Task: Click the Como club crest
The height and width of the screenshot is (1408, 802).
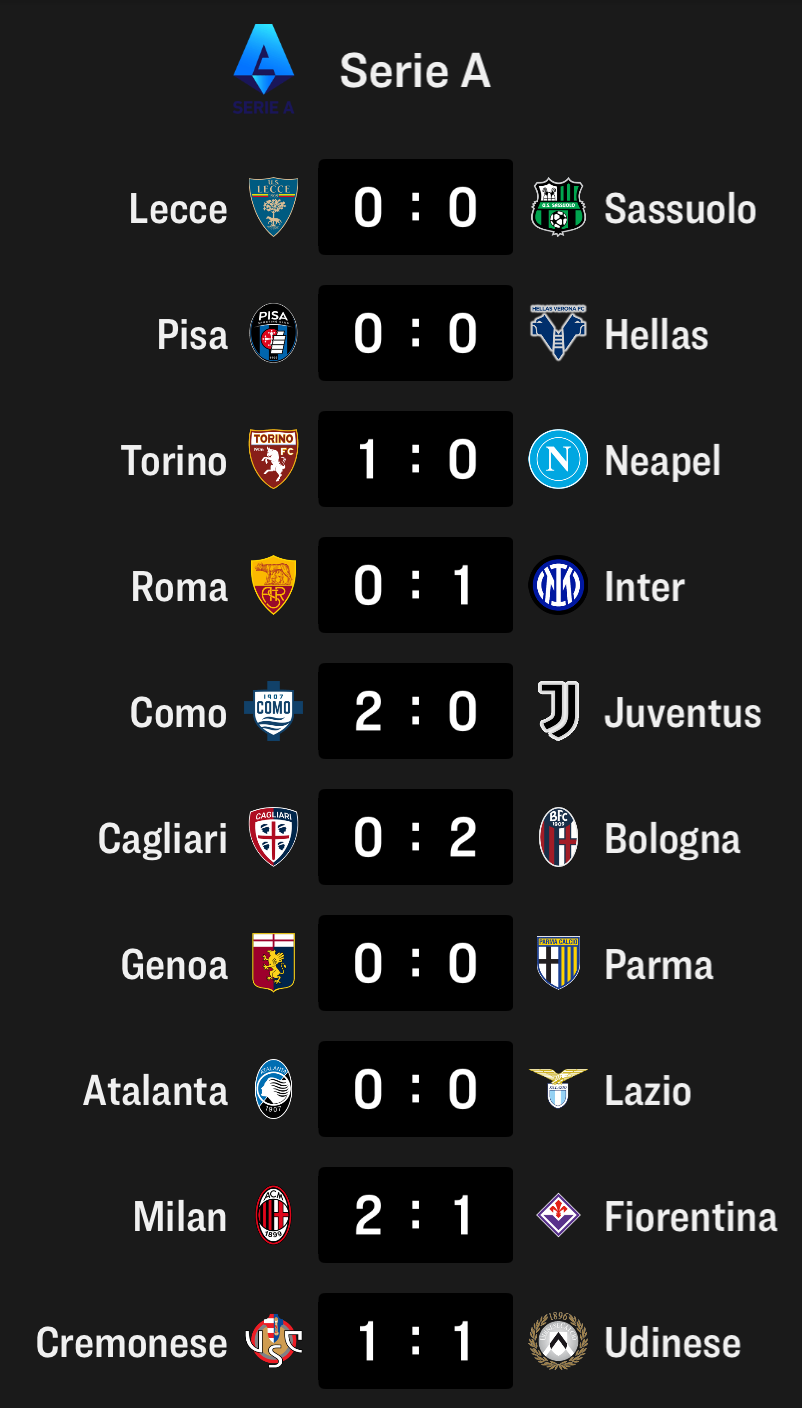Action: coord(273,711)
